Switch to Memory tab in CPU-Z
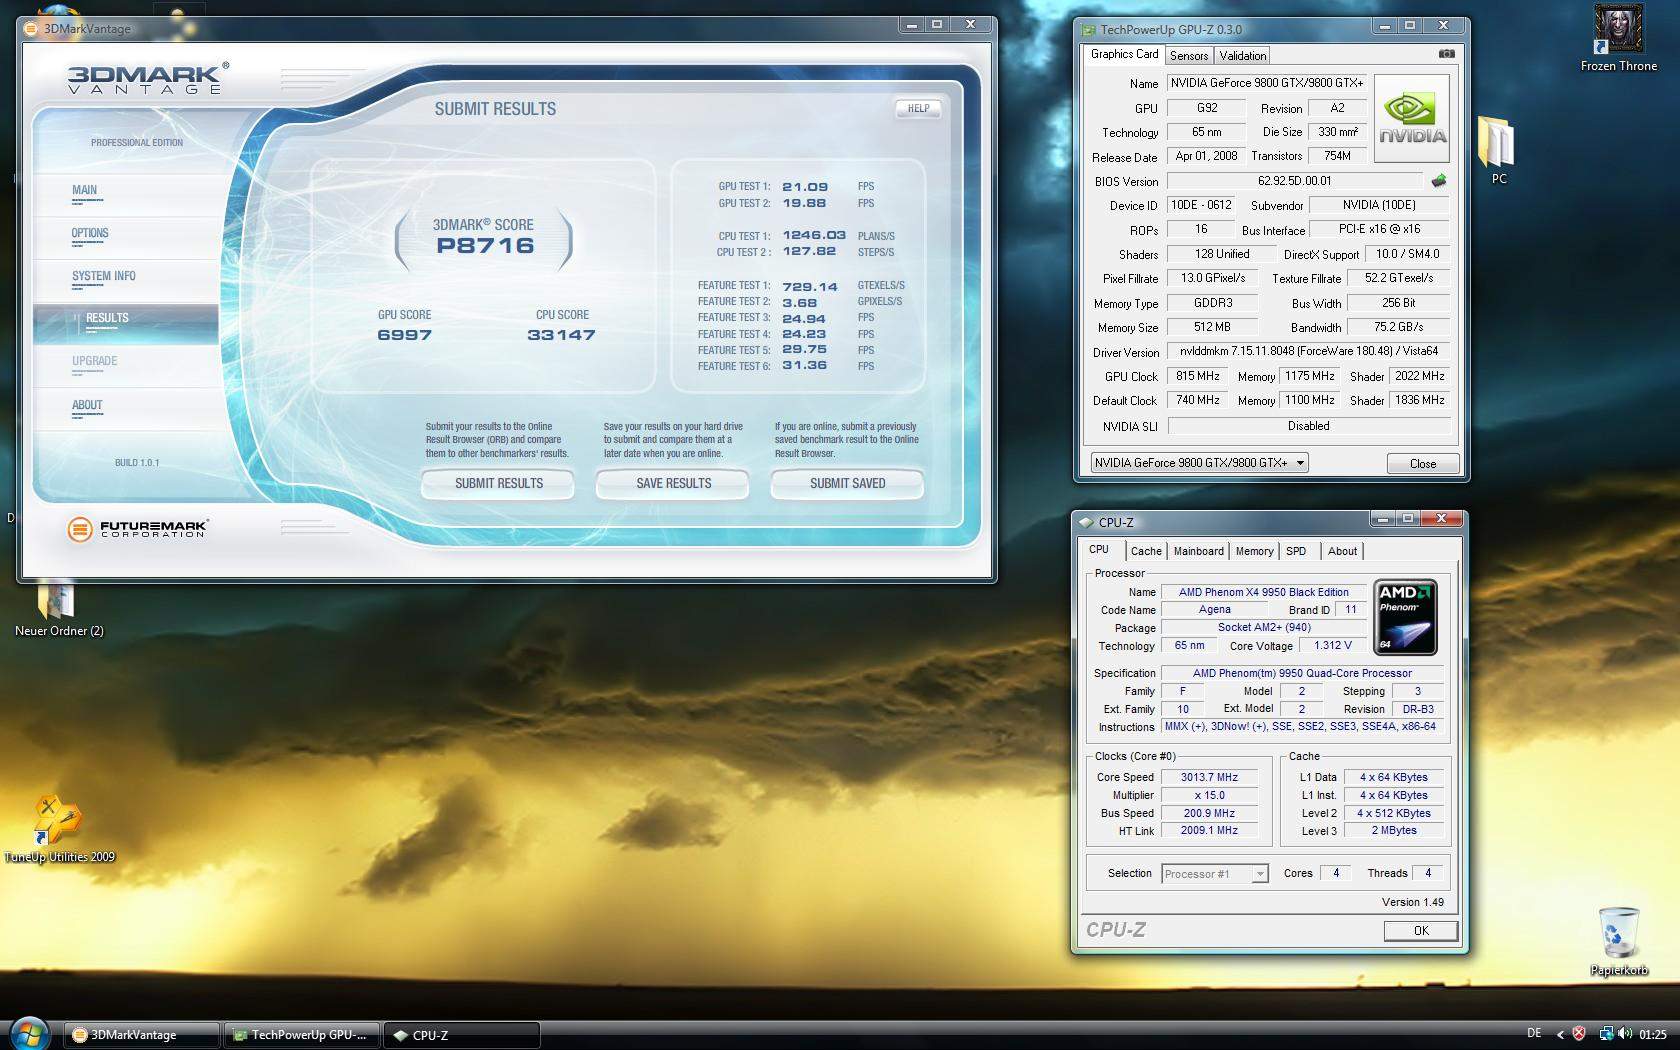 coord(1254,551)
